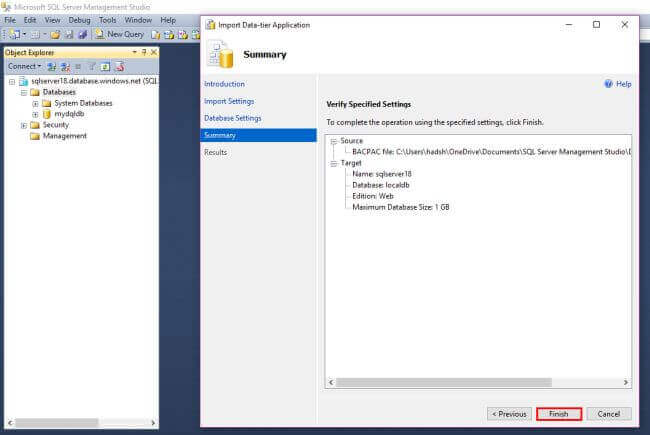Select the Summary wizard step

coord(258,135)
